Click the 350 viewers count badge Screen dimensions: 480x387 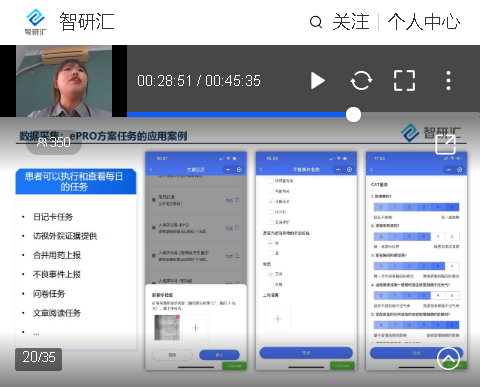[54, 142]
